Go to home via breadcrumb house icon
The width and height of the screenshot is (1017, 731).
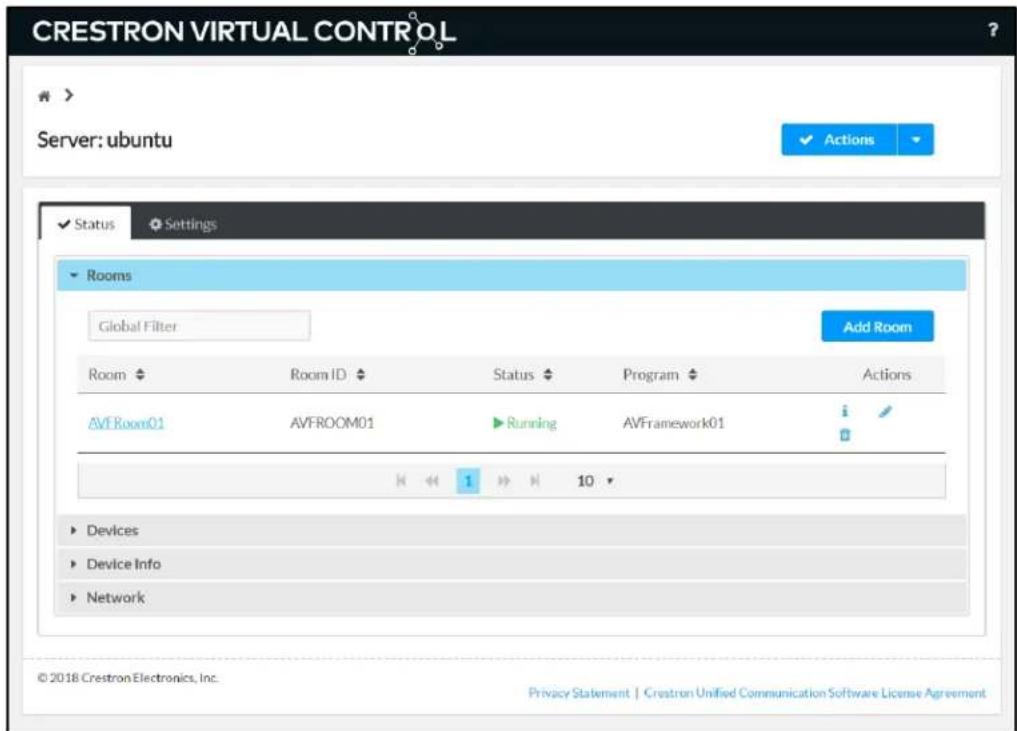tap(44, 97)
